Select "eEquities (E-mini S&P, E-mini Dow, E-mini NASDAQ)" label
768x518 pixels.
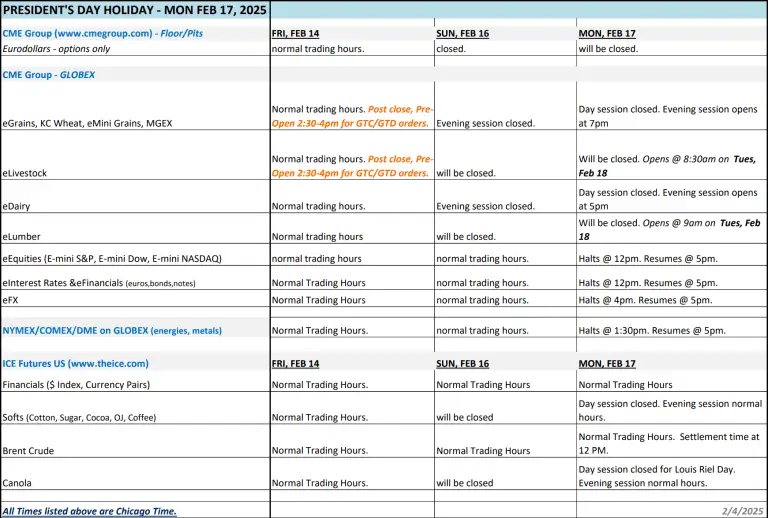pos(112,259)
